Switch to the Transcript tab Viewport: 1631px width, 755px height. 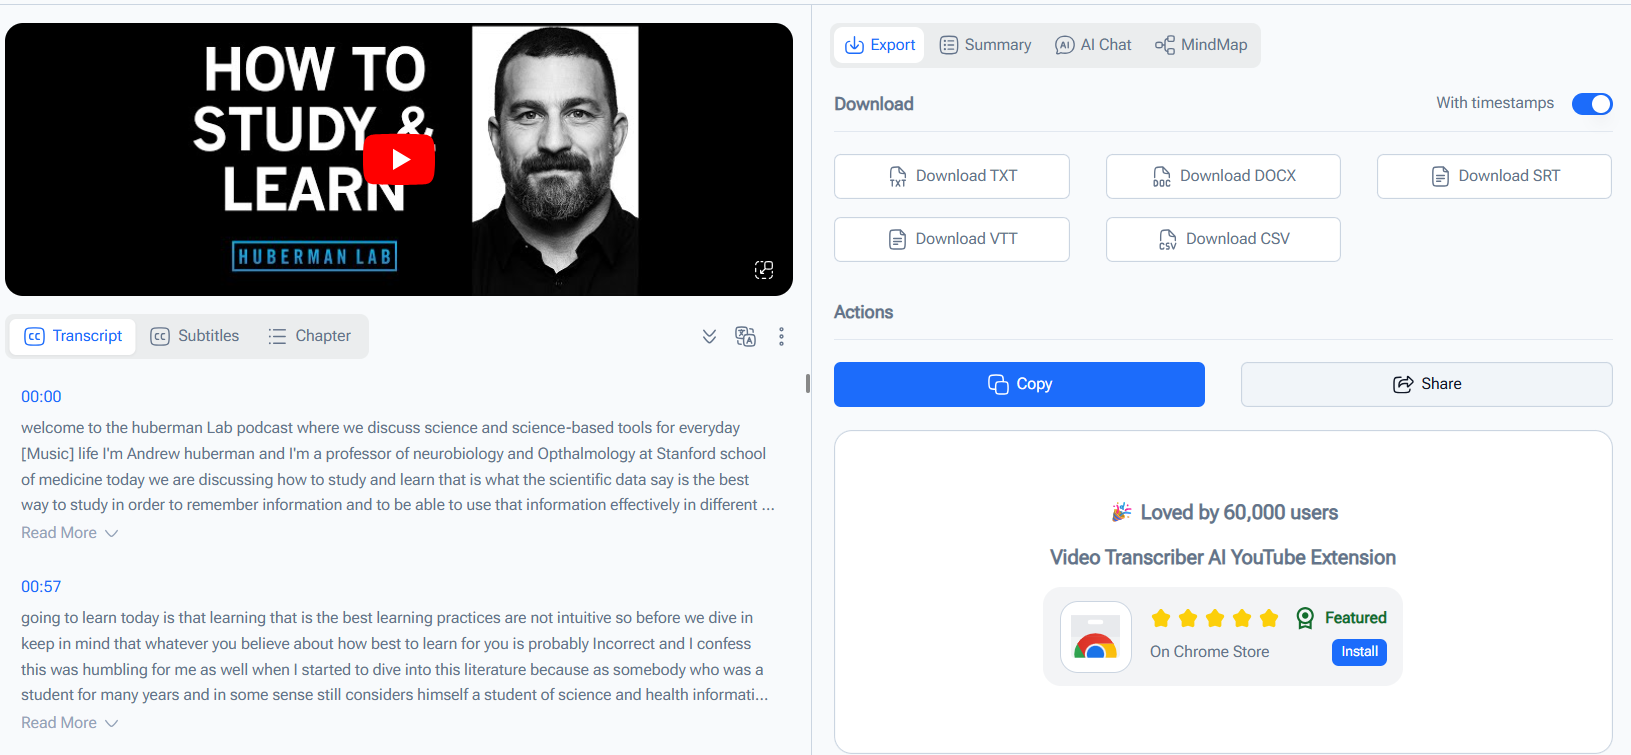click(73, 336)
